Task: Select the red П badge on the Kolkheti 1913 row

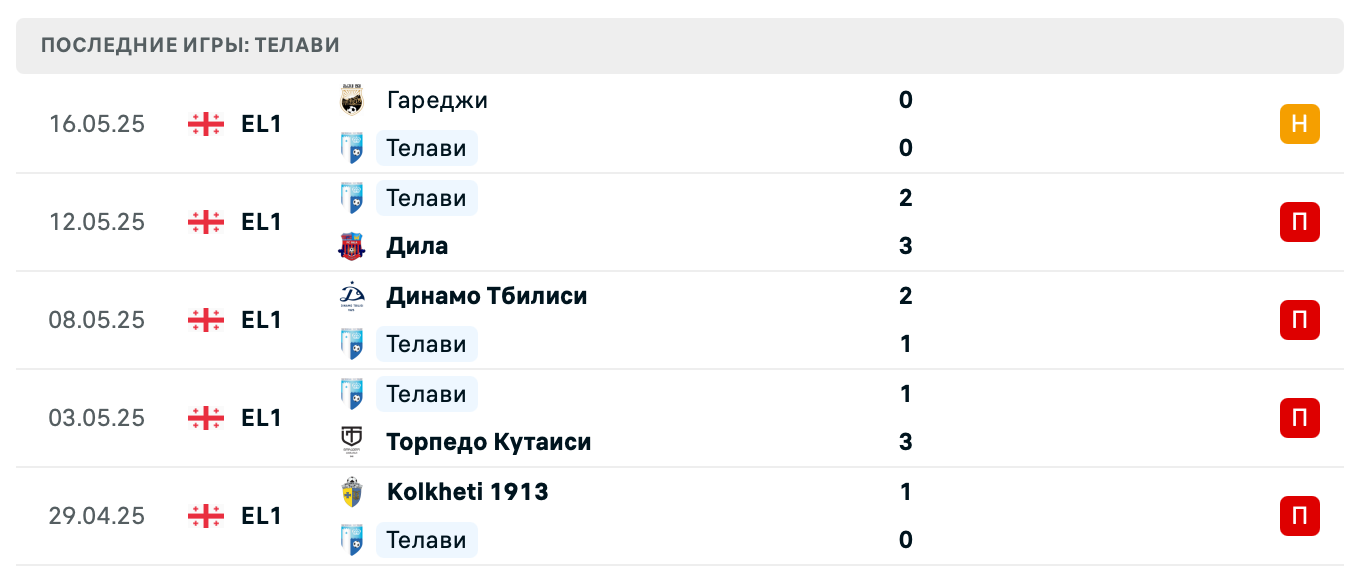Action: coord(1299,516)
